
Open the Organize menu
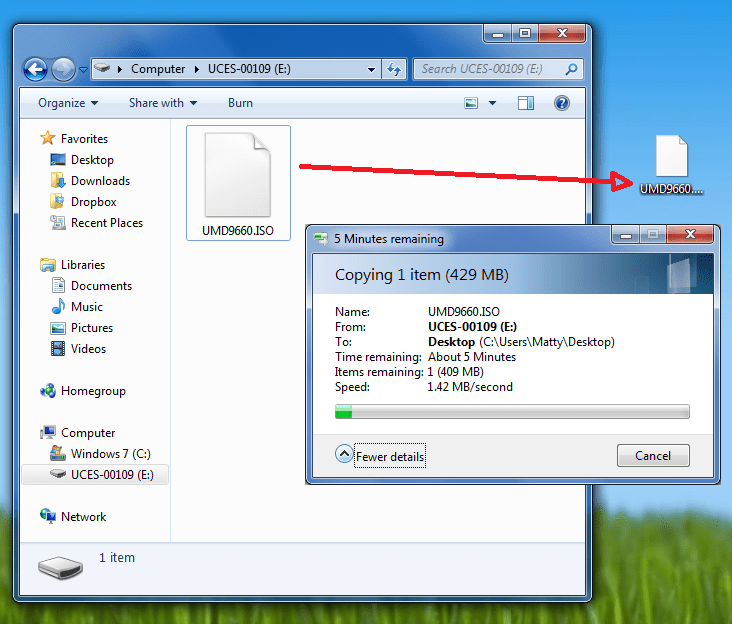coord(68,103)
